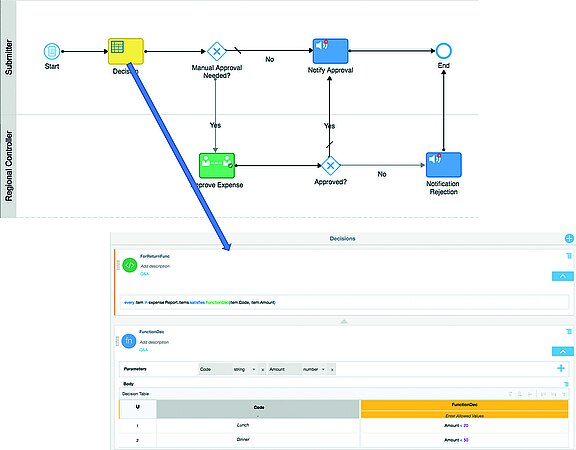Collapse the FunctionDec decision panel

562,352
